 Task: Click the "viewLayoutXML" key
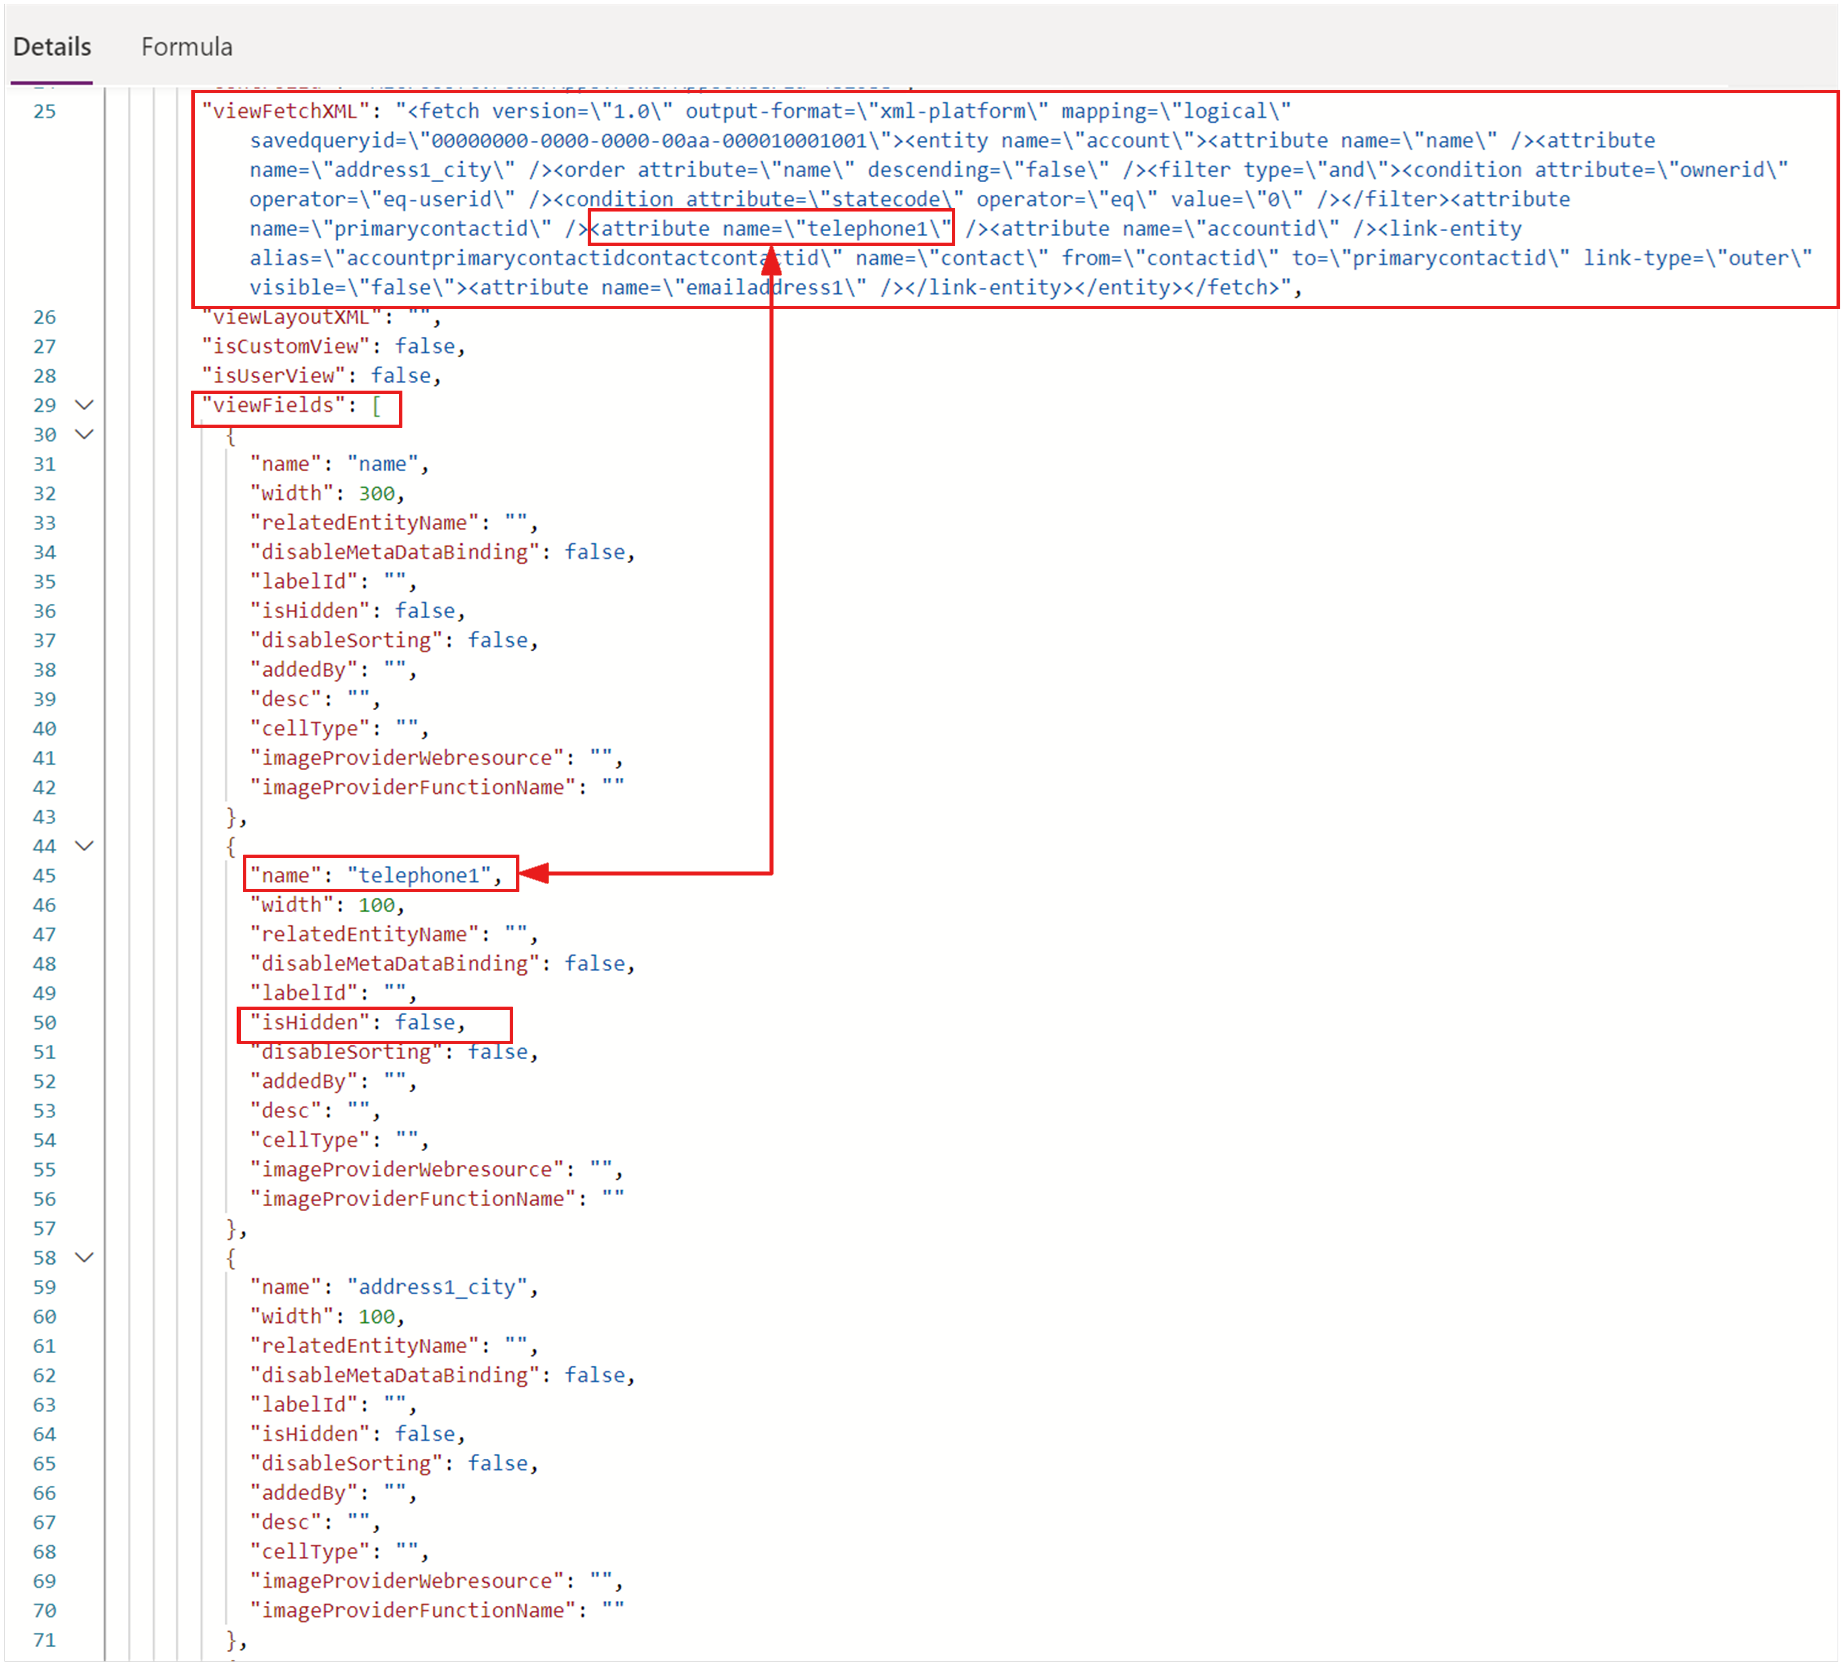[x=291, y=317]
